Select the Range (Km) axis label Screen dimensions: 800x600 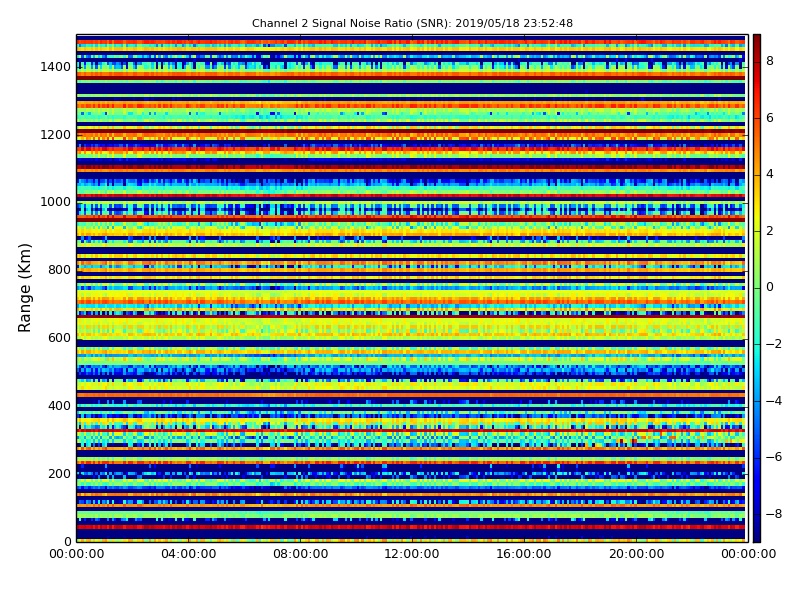click(24, 288)
